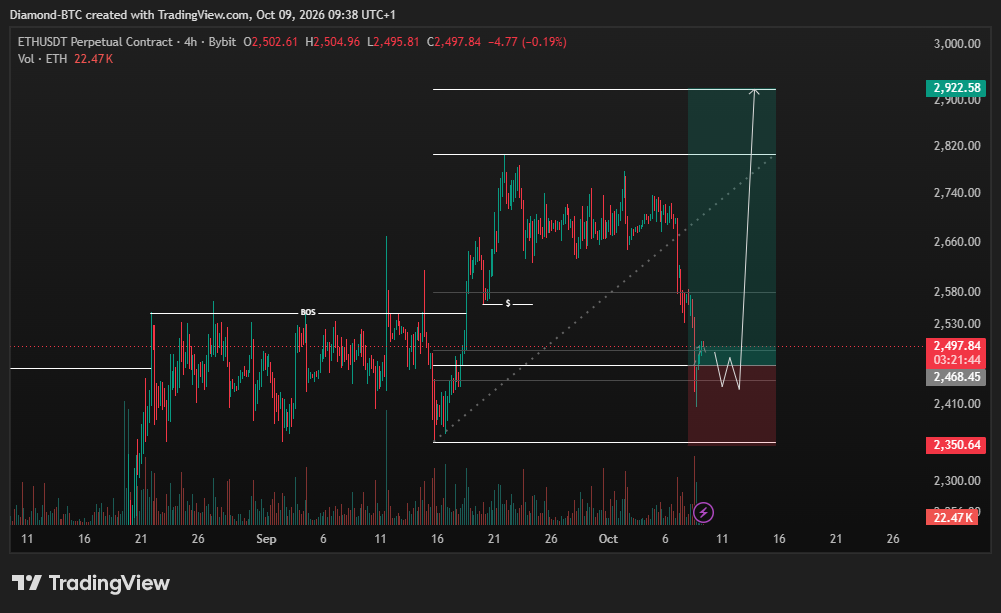The image size is (1001, 613).
Task: Click the high price value H2,504.96
Action: (x=333, y=42)
